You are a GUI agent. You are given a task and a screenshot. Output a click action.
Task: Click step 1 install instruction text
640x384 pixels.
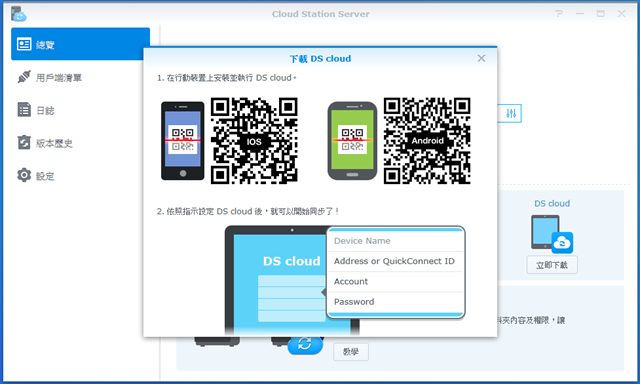coord(227,78)
